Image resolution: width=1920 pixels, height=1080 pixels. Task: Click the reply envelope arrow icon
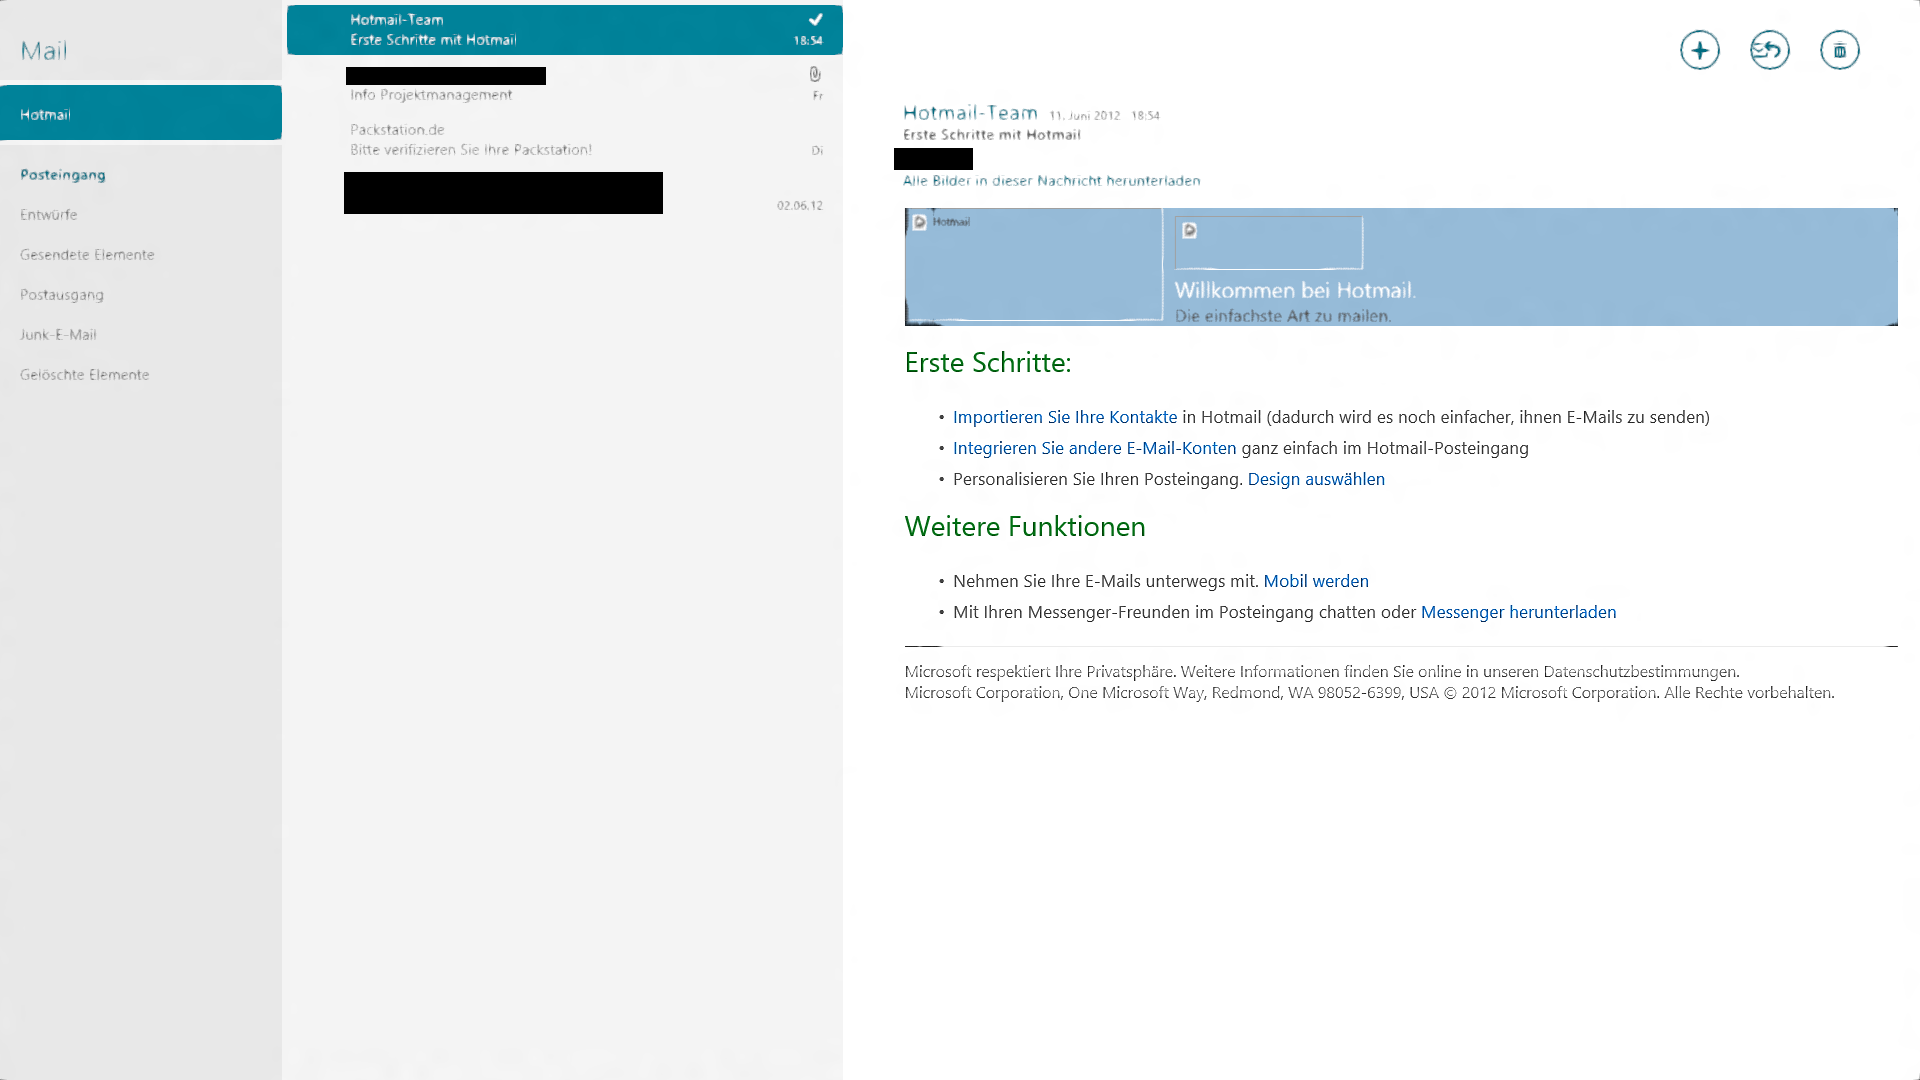1769,50
